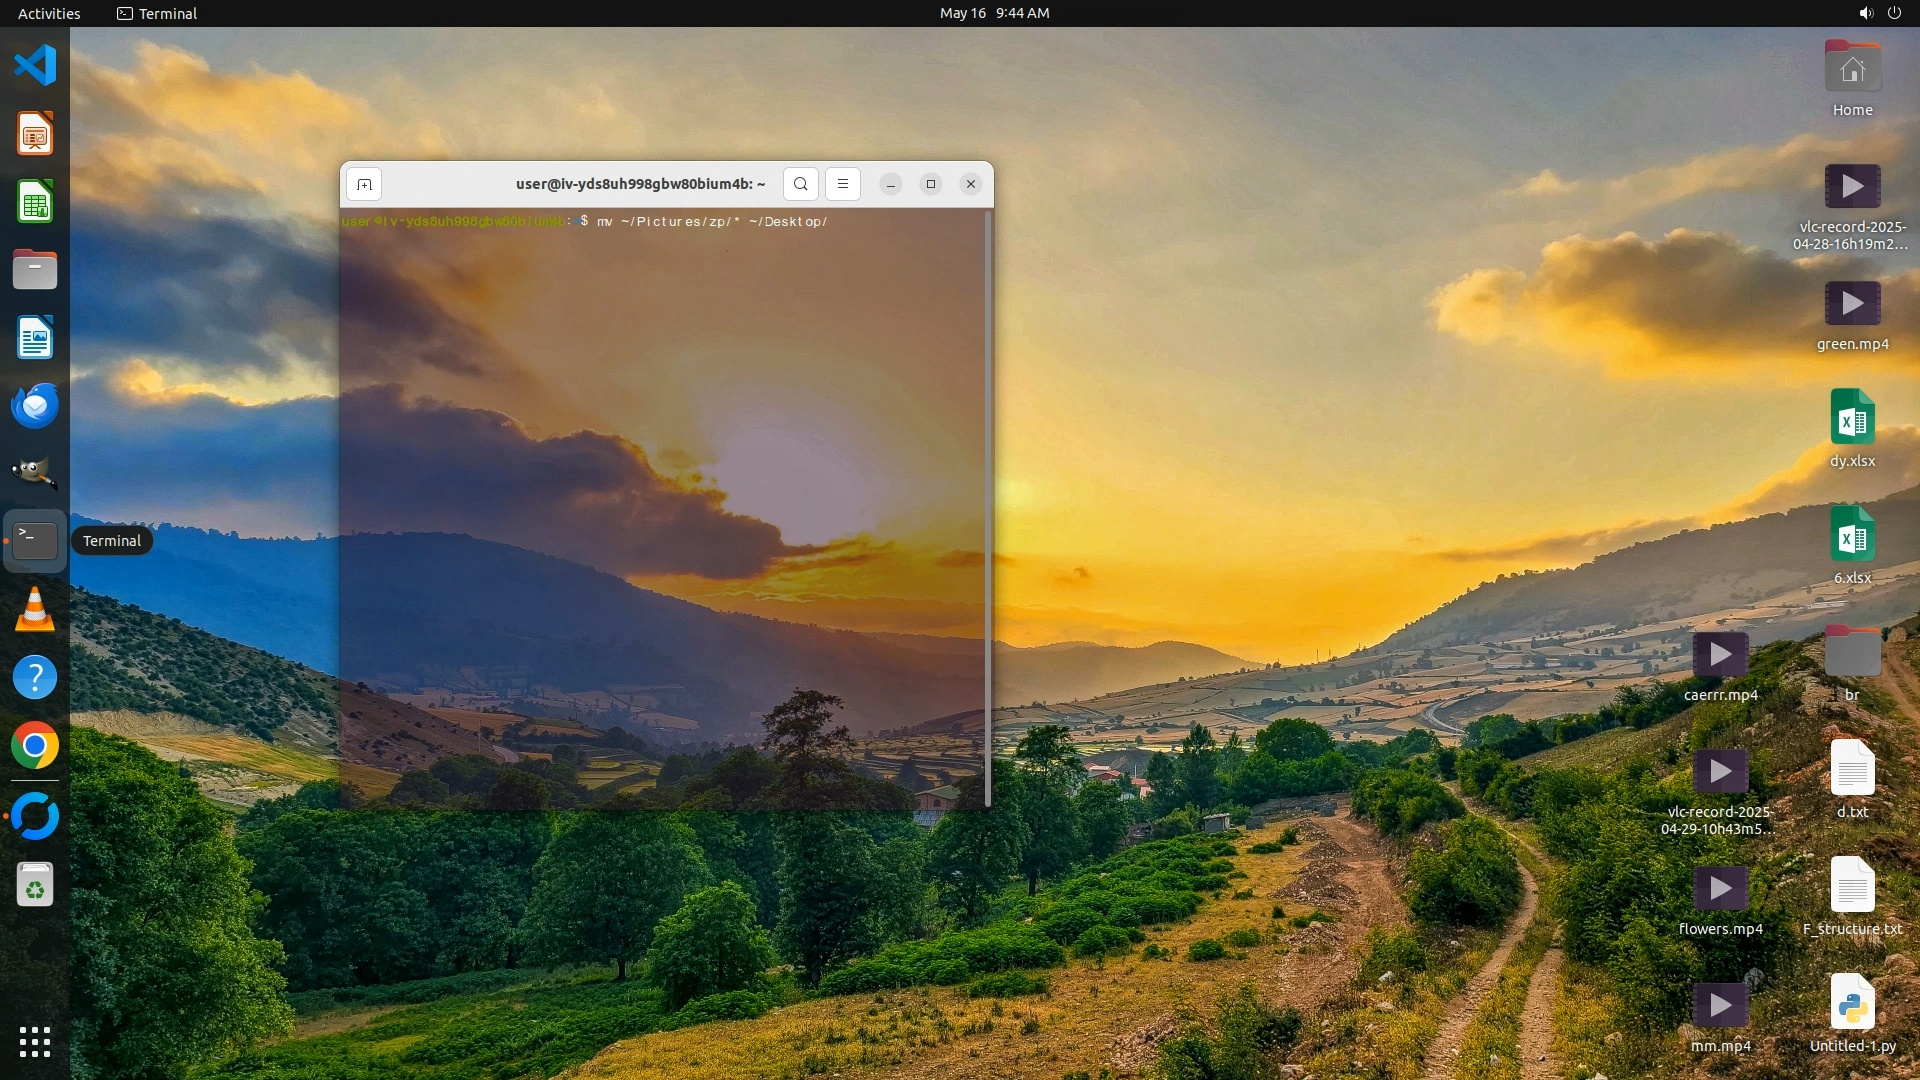Screen dimensions: 1920x1080
Task: Open LibreOffice Impress from dock
Action: click(35, 134)
